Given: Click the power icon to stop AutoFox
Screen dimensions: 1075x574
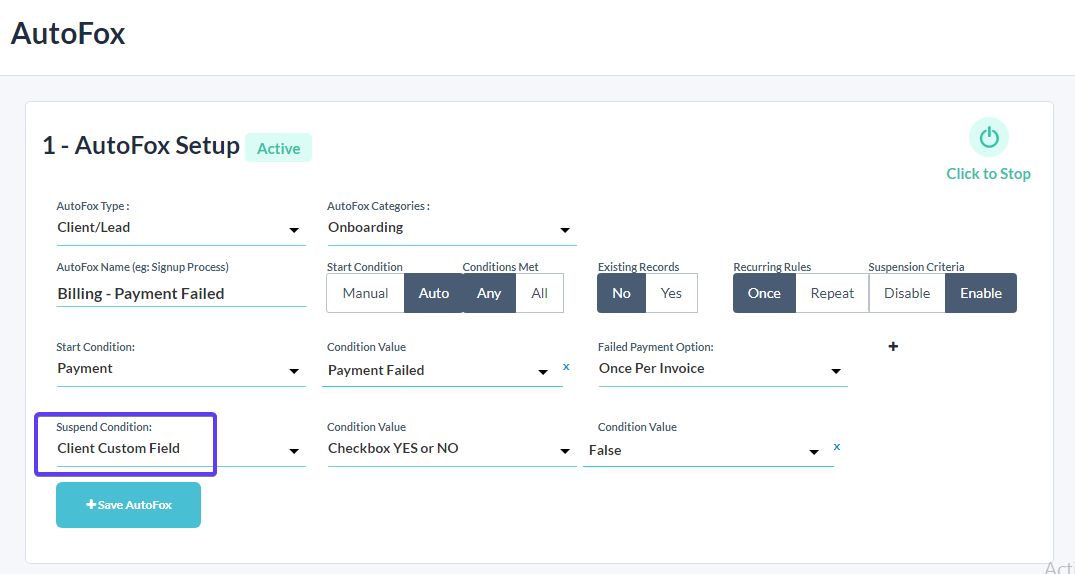Looking at the screenshot, I should point(989,138).
